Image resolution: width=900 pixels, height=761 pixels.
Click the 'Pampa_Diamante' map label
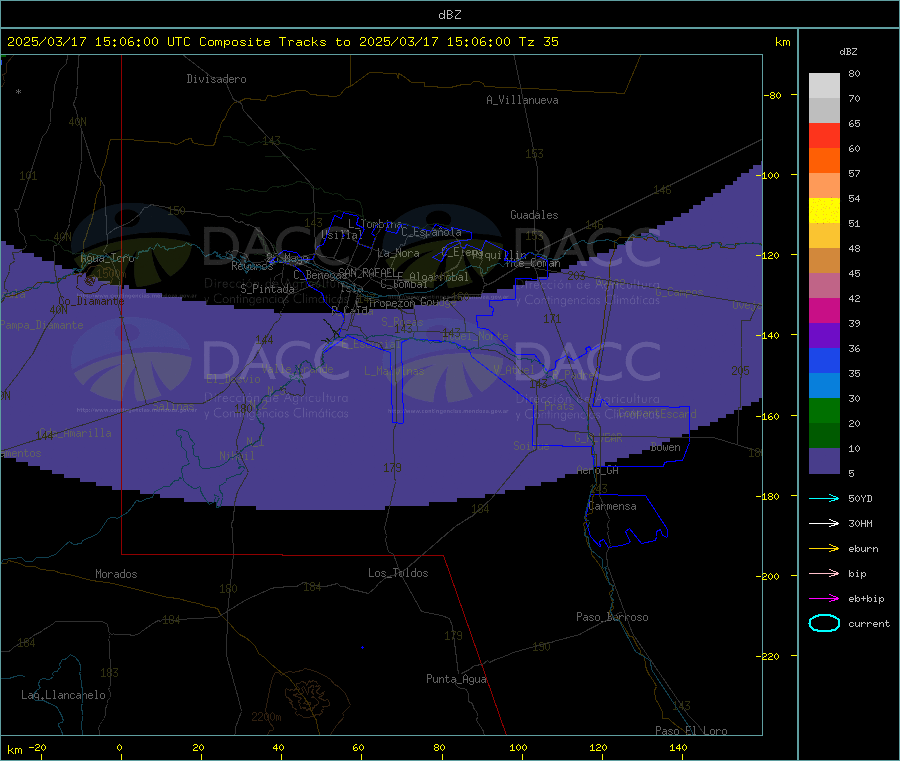pos(41,325)
